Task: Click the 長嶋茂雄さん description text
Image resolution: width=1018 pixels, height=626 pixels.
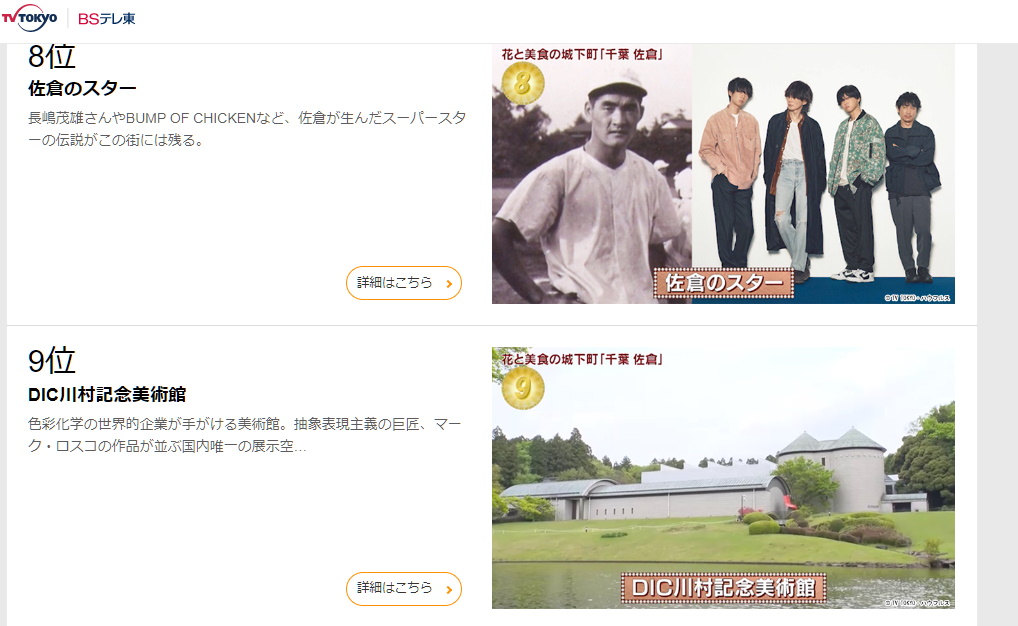Action: click(247, 129)
